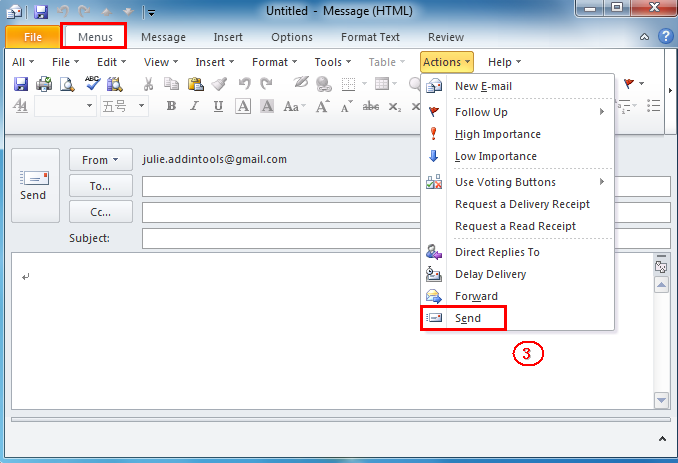Image resolution: width=678 pixels, height=463 pixels.
Task: Click the Shrink Font icon
Action: pos(346,106)
